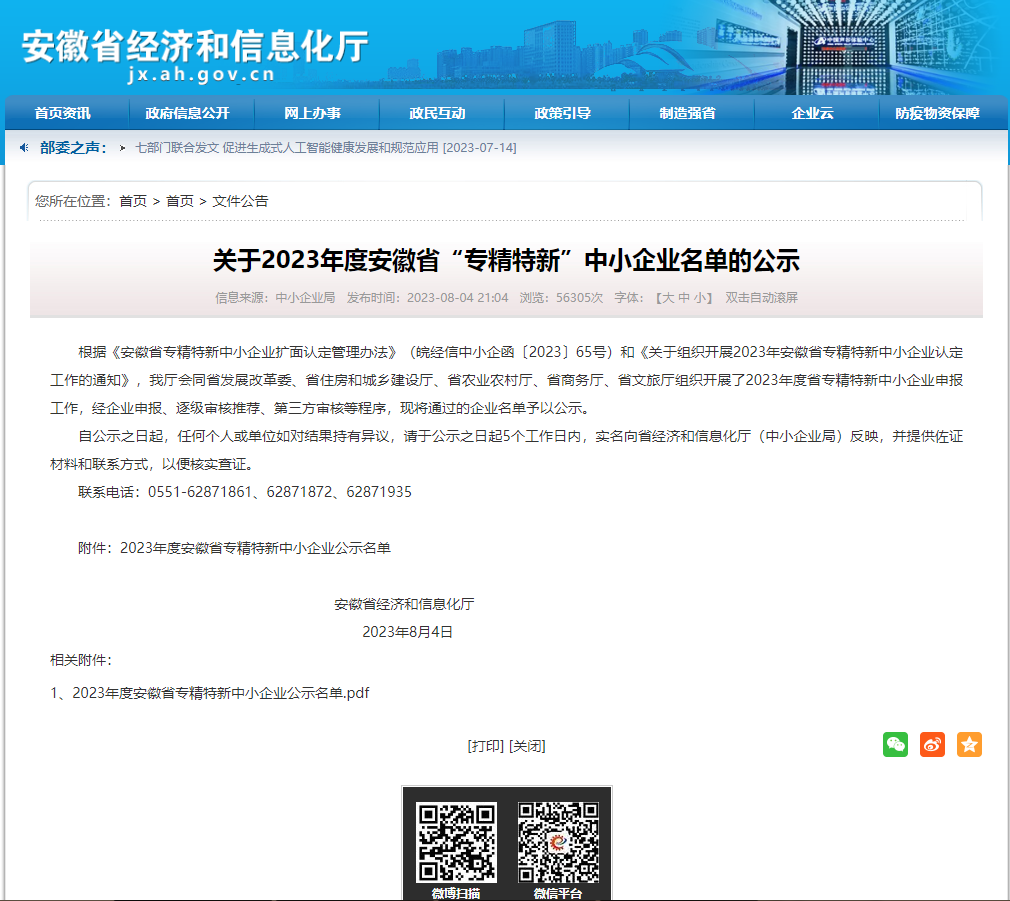Click the 关闭 close link

pyautogui.click(x=527, y=746)
